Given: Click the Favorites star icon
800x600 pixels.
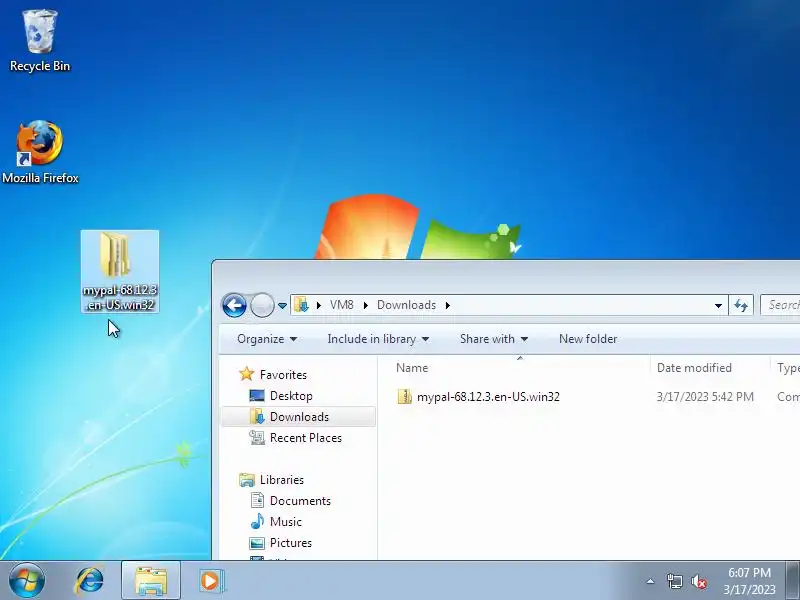Looking at the screenshot, I should 246,374.
